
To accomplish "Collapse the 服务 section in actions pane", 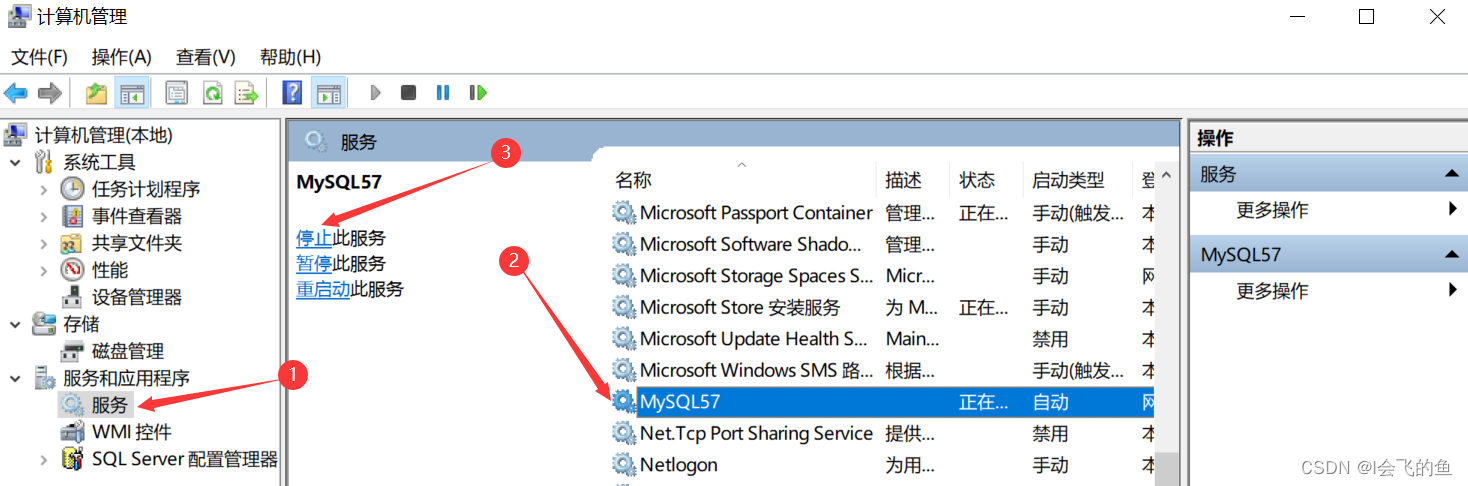I will pyautogui.click(x=1451, y=174).
